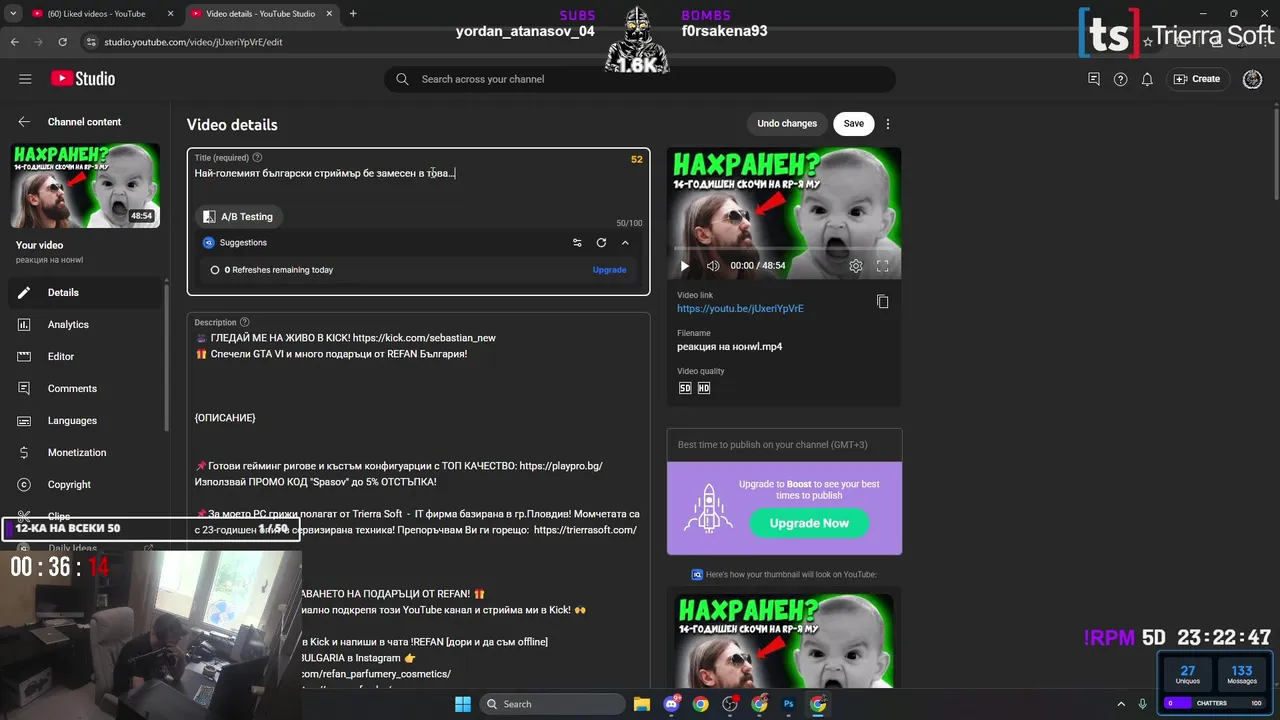This screenshot has width=1280, height=720.
Task: Enter fullscreen in the video preview
Action: pyautogui.click(x=883, y=266)
